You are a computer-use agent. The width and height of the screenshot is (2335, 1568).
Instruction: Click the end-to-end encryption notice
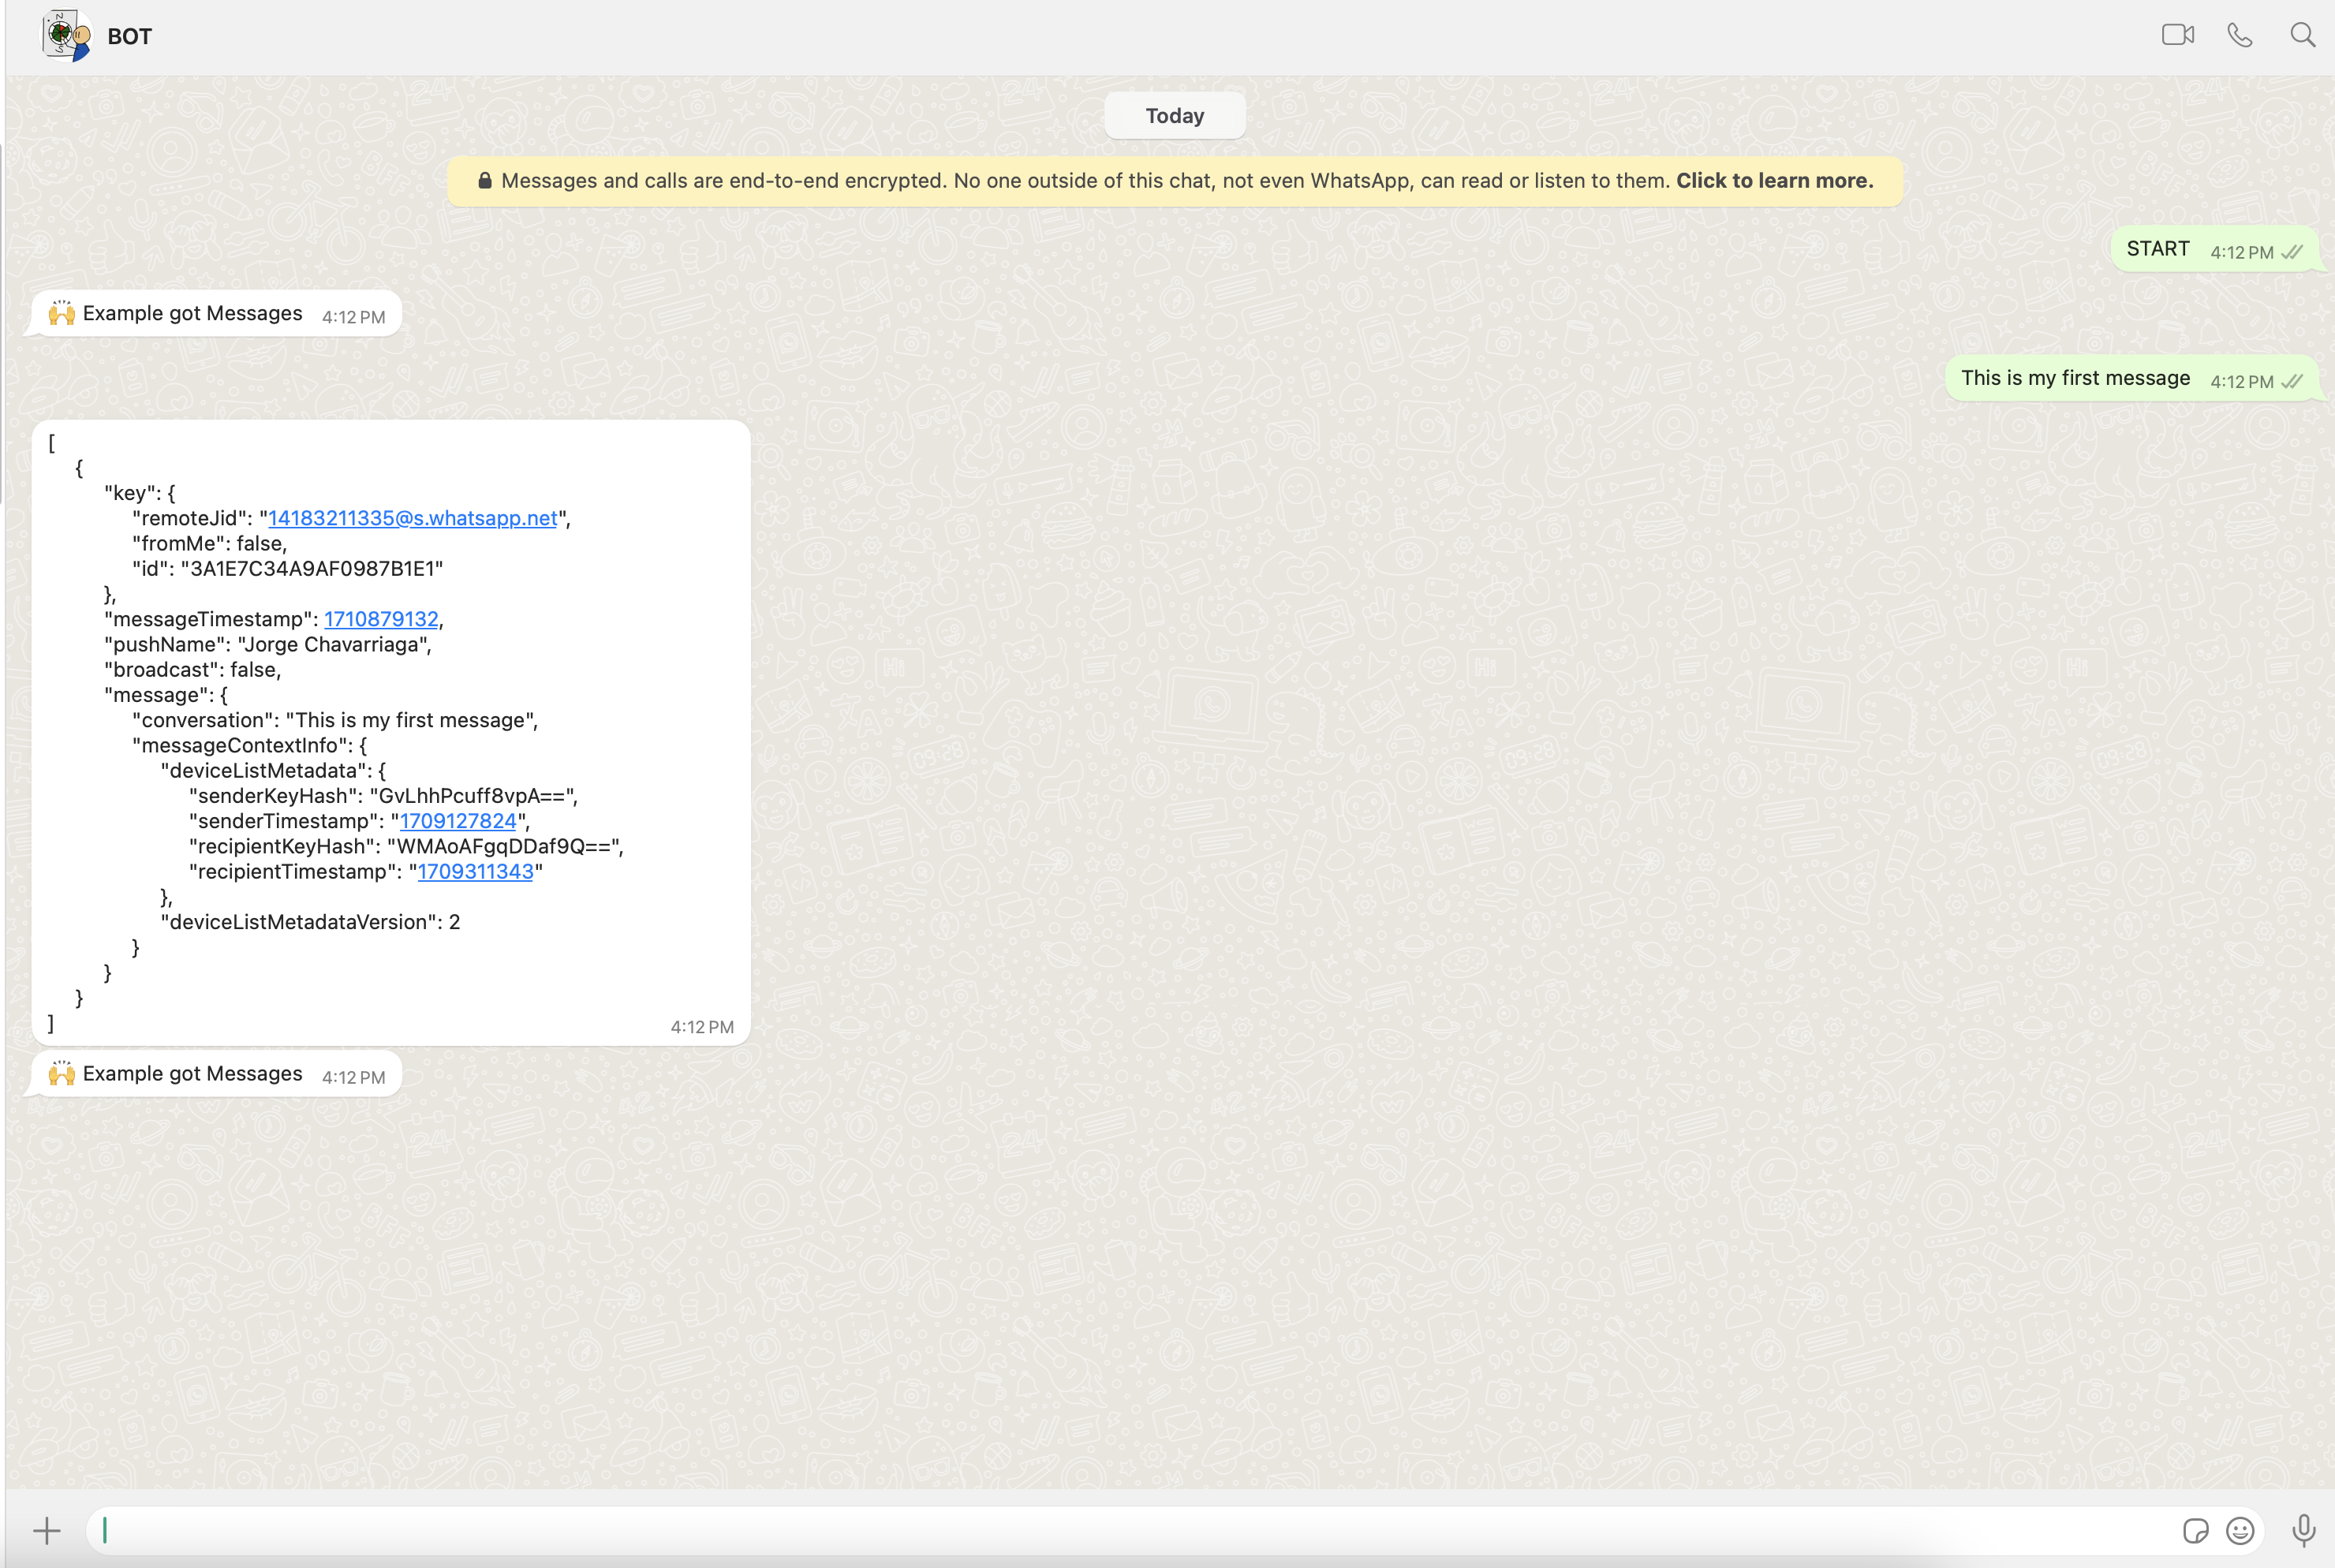tap(1174, 181)
